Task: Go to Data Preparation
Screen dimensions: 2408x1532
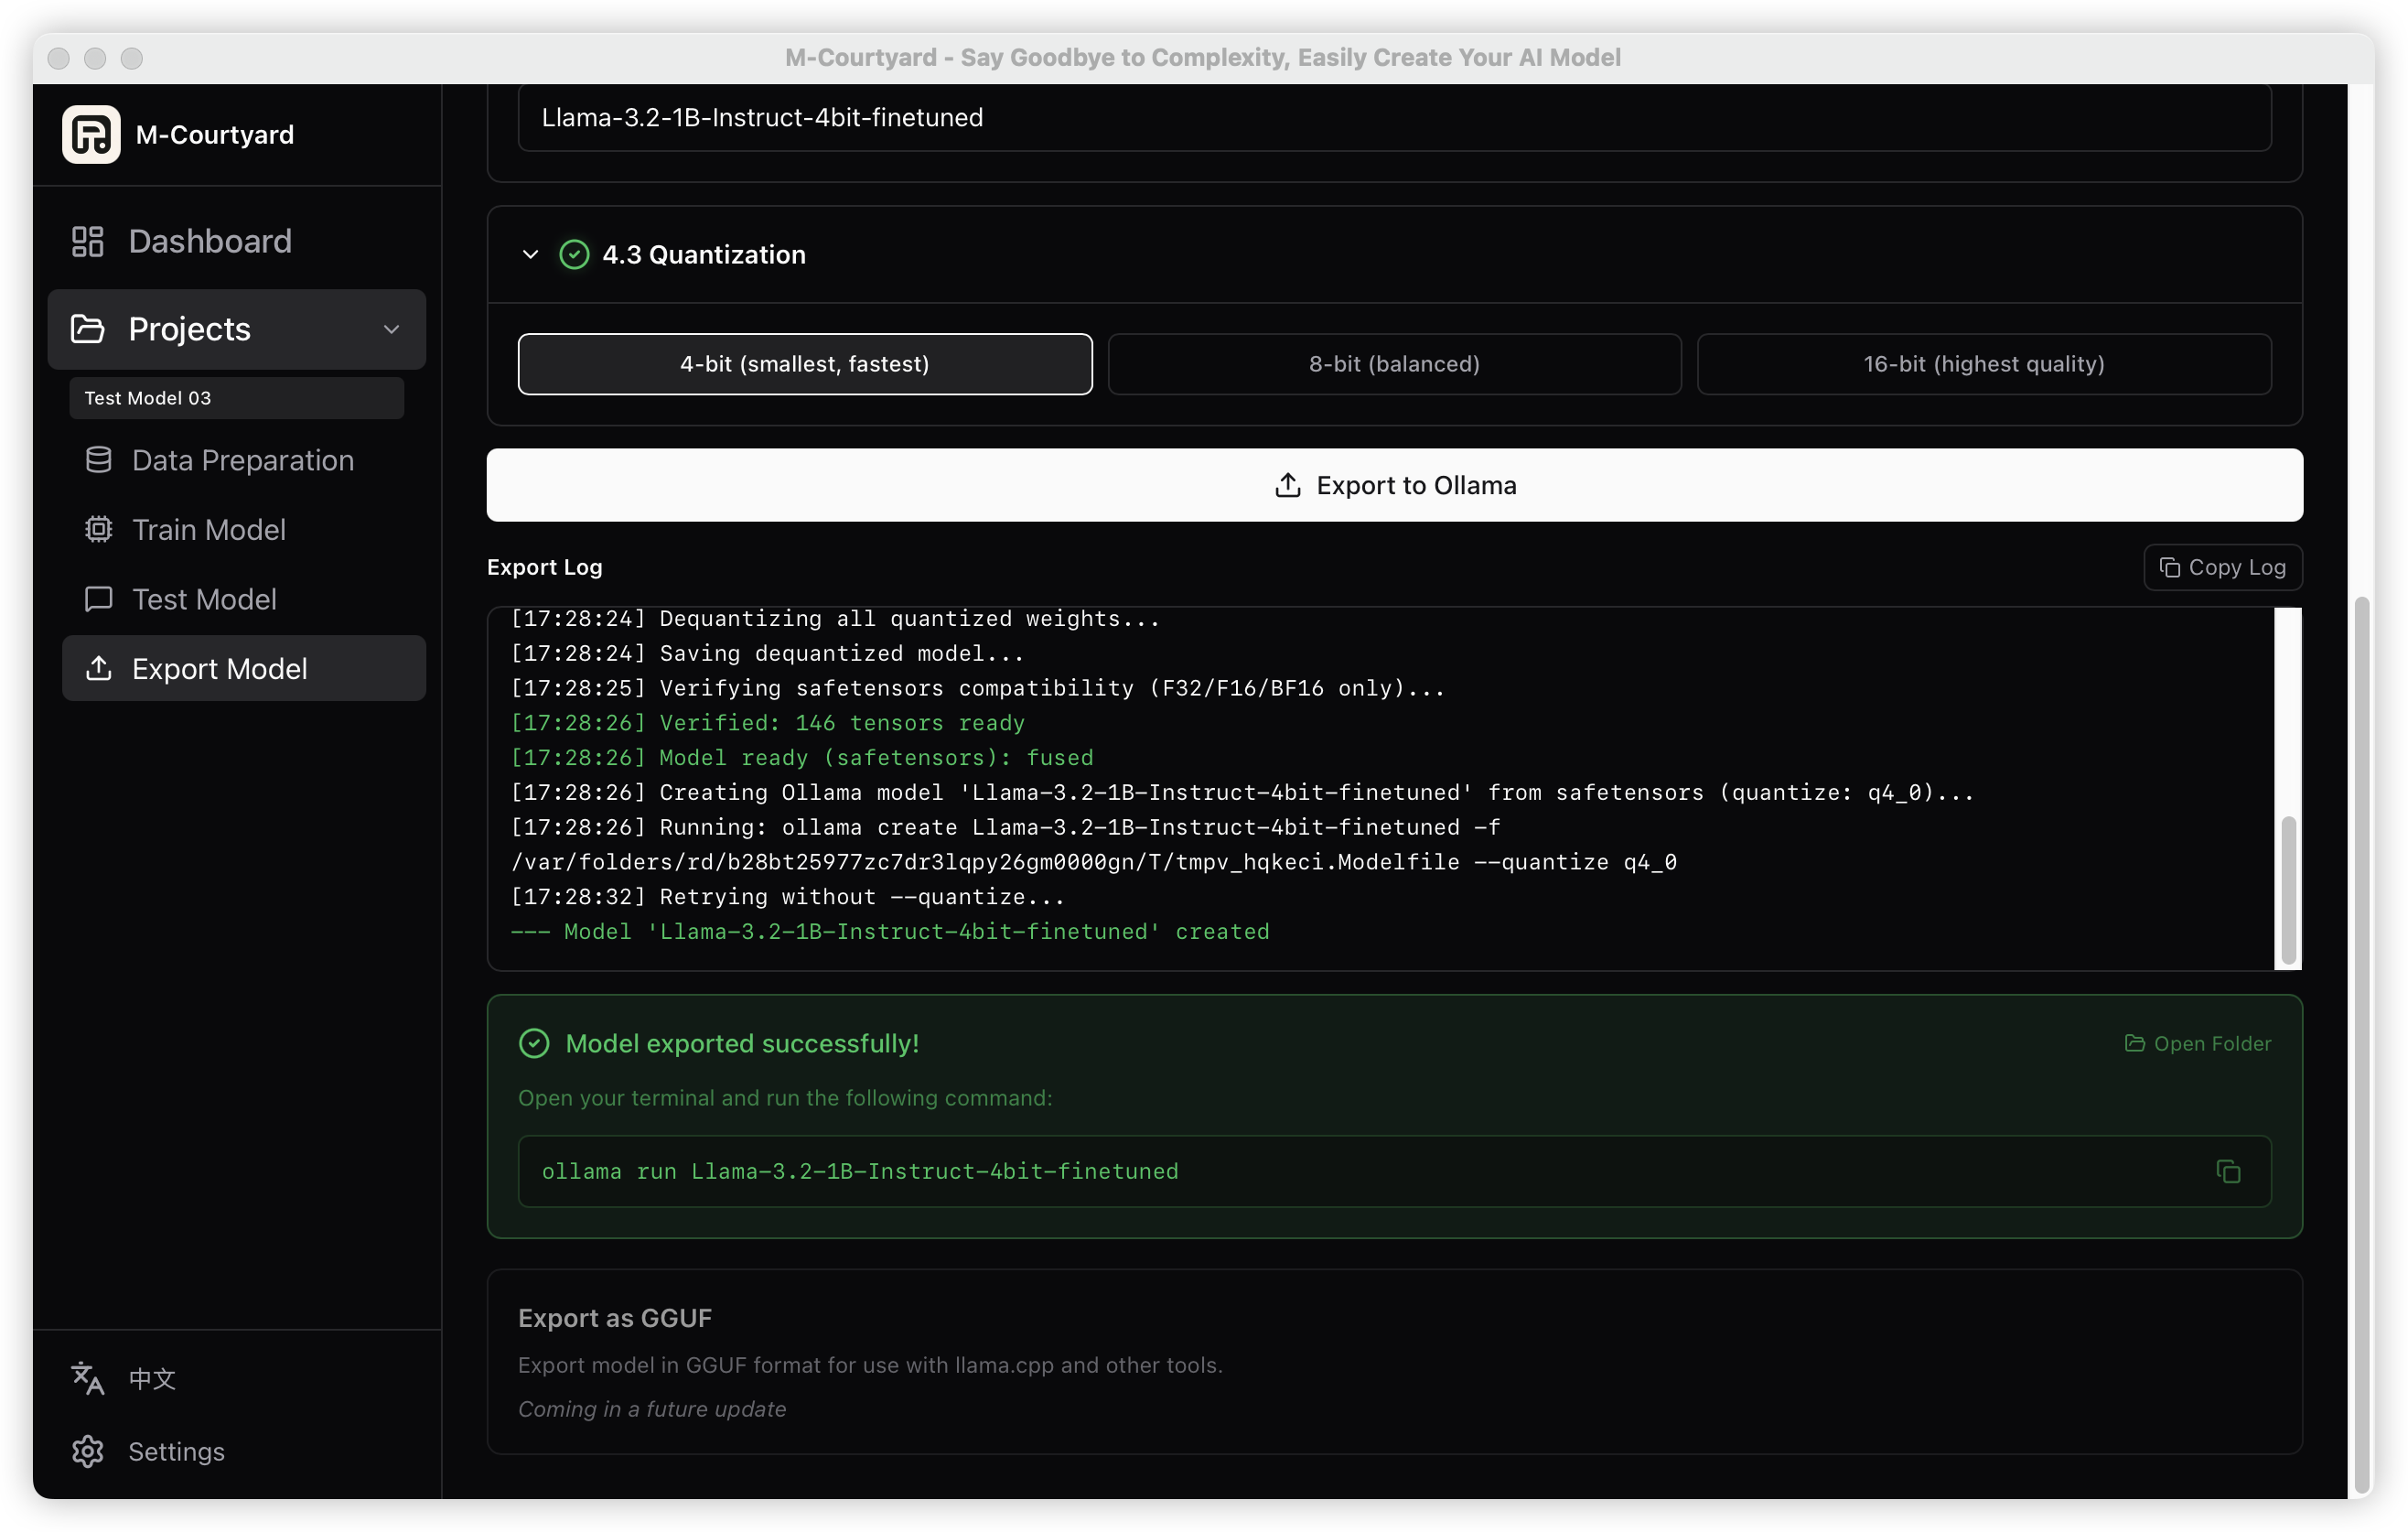Action: 244,460
